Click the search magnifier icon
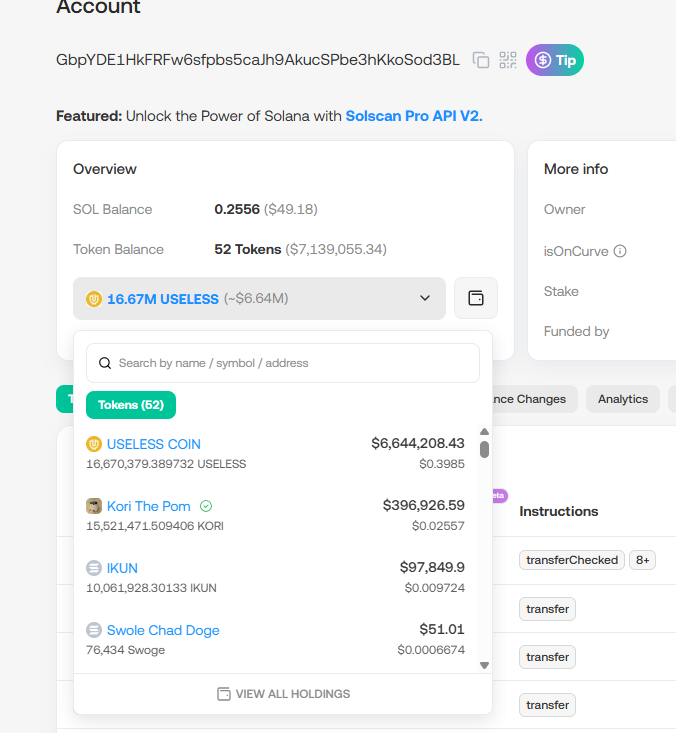The image size is (676, 733). (x=105, y=363)
